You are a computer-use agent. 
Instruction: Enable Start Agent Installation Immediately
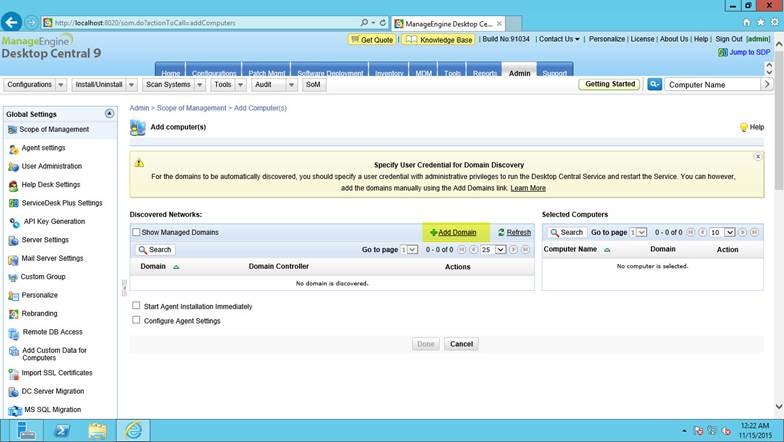(136, 306)
